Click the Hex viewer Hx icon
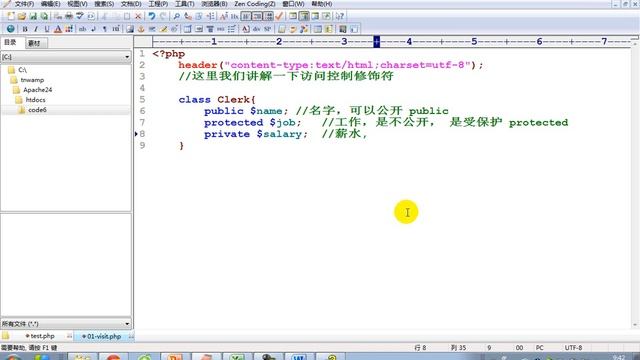The width and height of the screenshot is (640, 360). pos(235,16)
